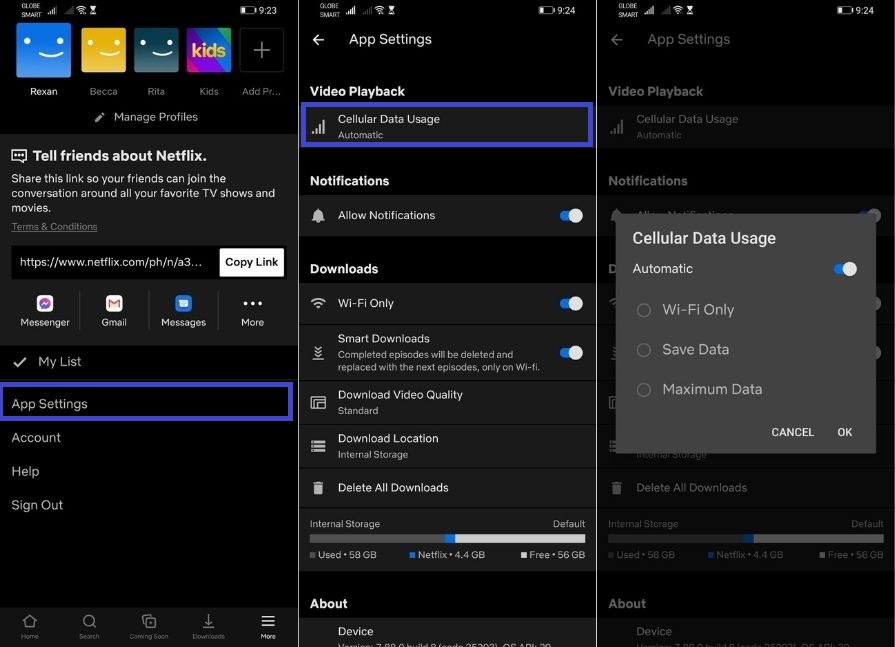Go to Downloads in bottom navigation
The width and height of the screenshot is (895, 647).
click(x=208, y=622)
